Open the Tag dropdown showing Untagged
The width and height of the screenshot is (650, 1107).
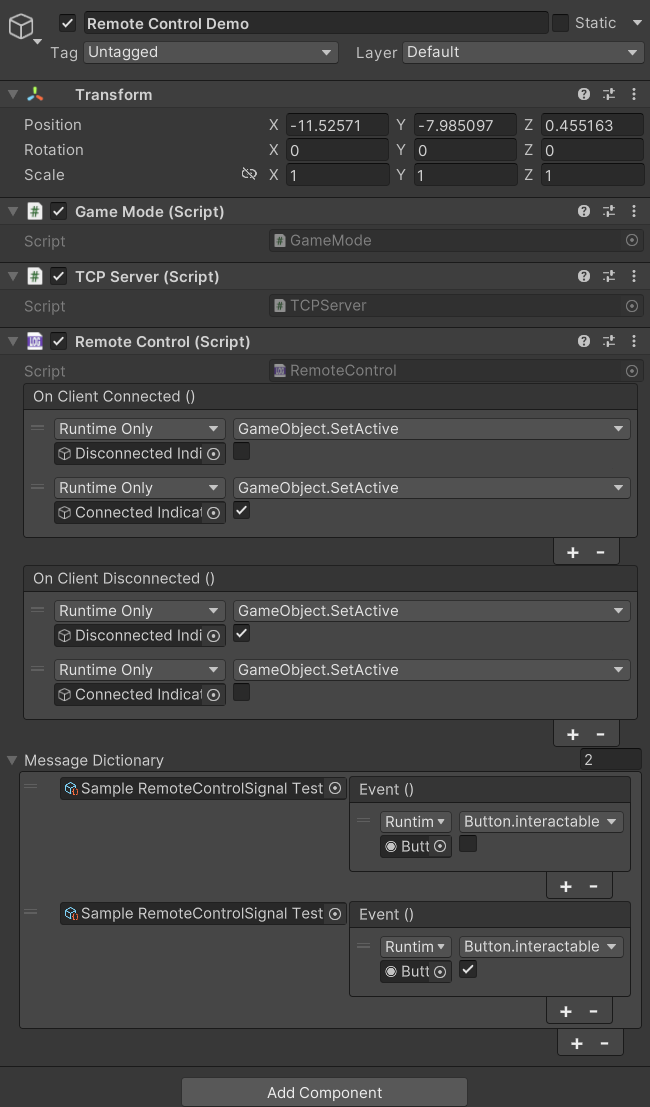[210, 52]
